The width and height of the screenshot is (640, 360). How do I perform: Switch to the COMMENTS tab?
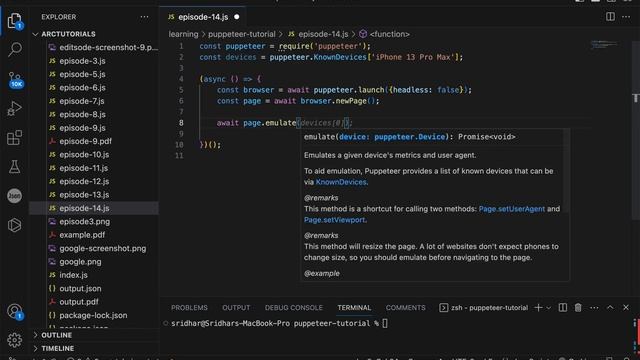click(405, 308)
